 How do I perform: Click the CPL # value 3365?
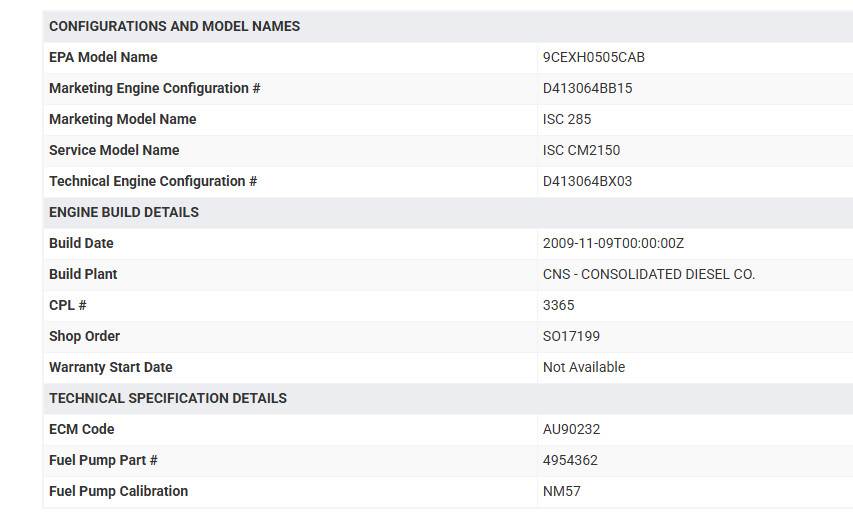[x=559, y=305]
